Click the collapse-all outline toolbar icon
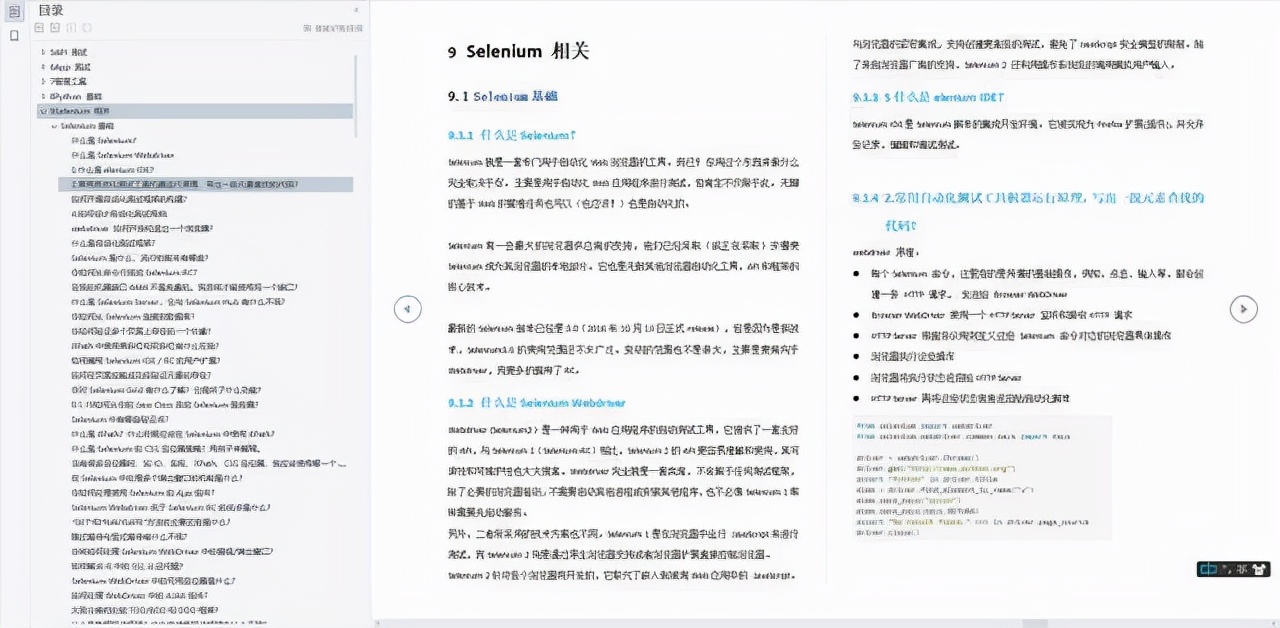This screenshot has width=1280, height=628. click(55, 28)
